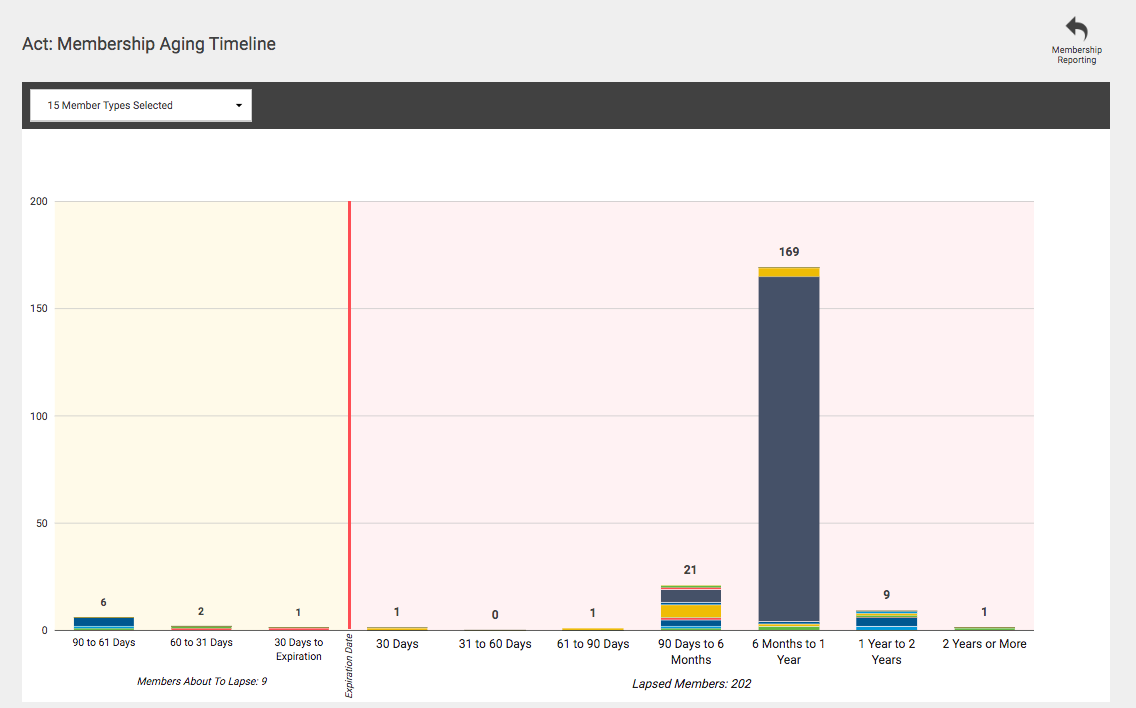Viewport: 1136px width, 708px height.
Task: Click the '2 Years or More' axis label
Action: pyautogui.click(x=984, y=644)
